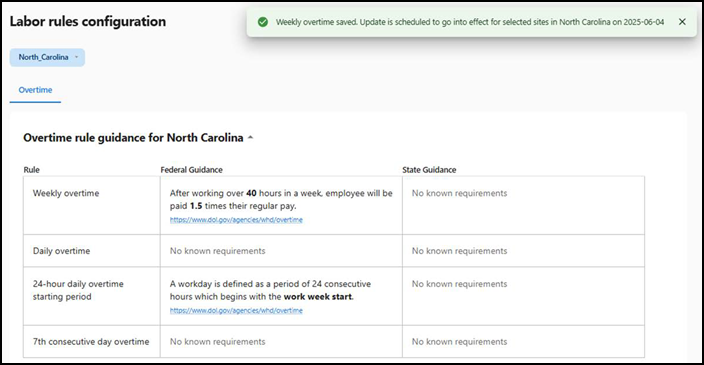Open the DOL overtime link under Weekly overtime
Screen dimensions: 704x365
[236, 220]
